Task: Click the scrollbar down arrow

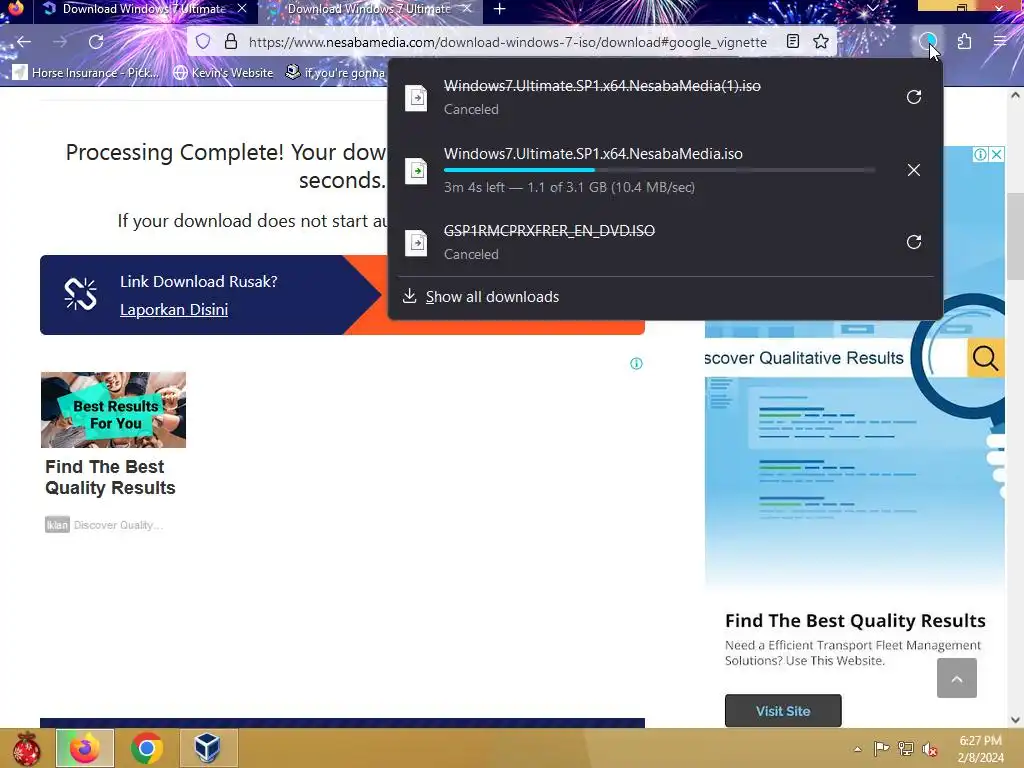Action: (x=1015, y=720)
